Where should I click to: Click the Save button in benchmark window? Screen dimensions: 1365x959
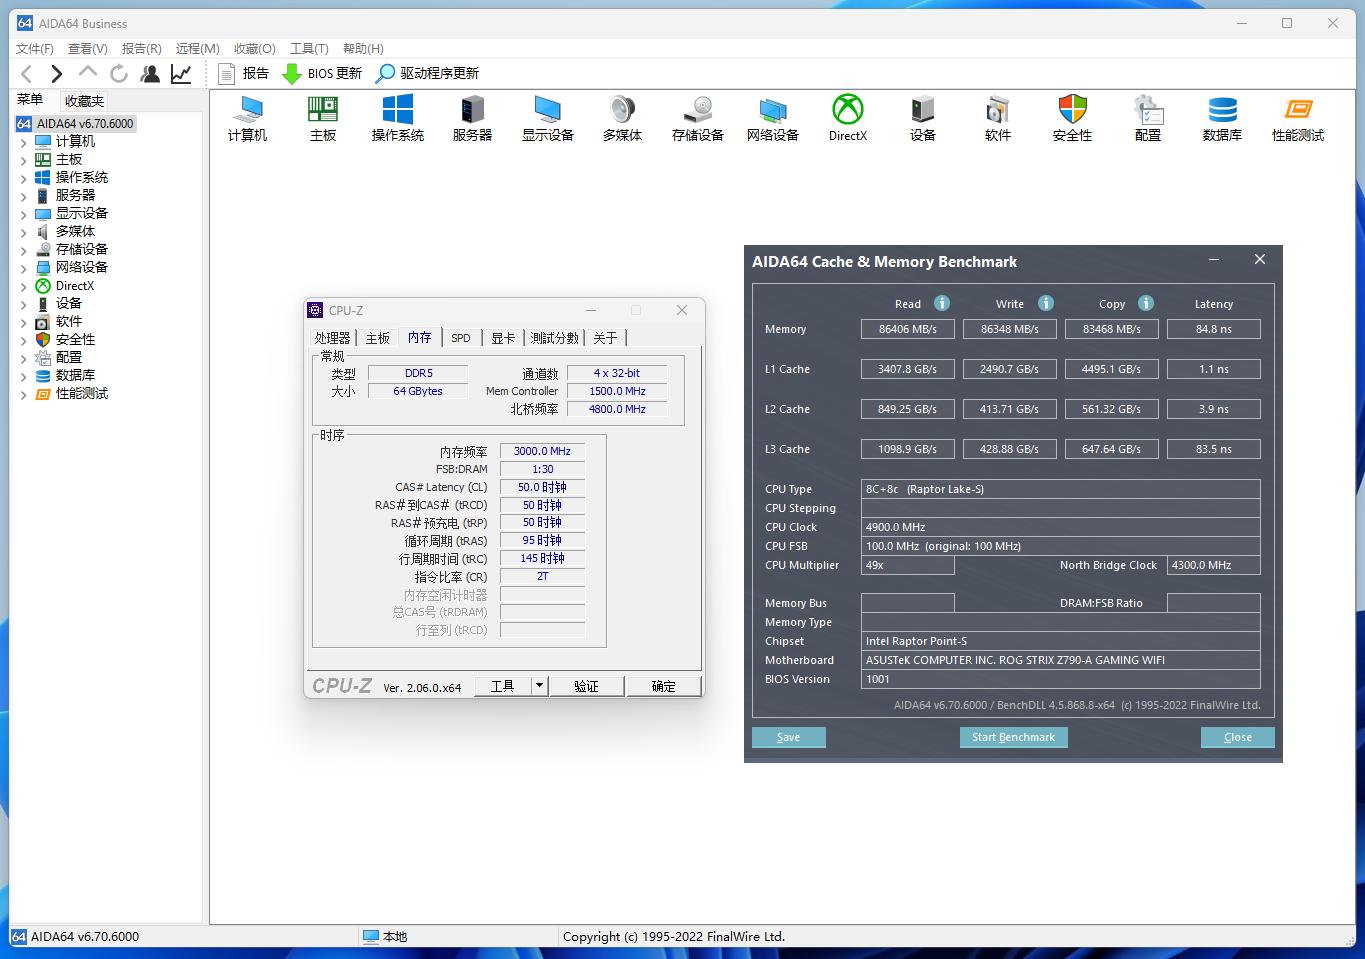[x=788, y=737]
